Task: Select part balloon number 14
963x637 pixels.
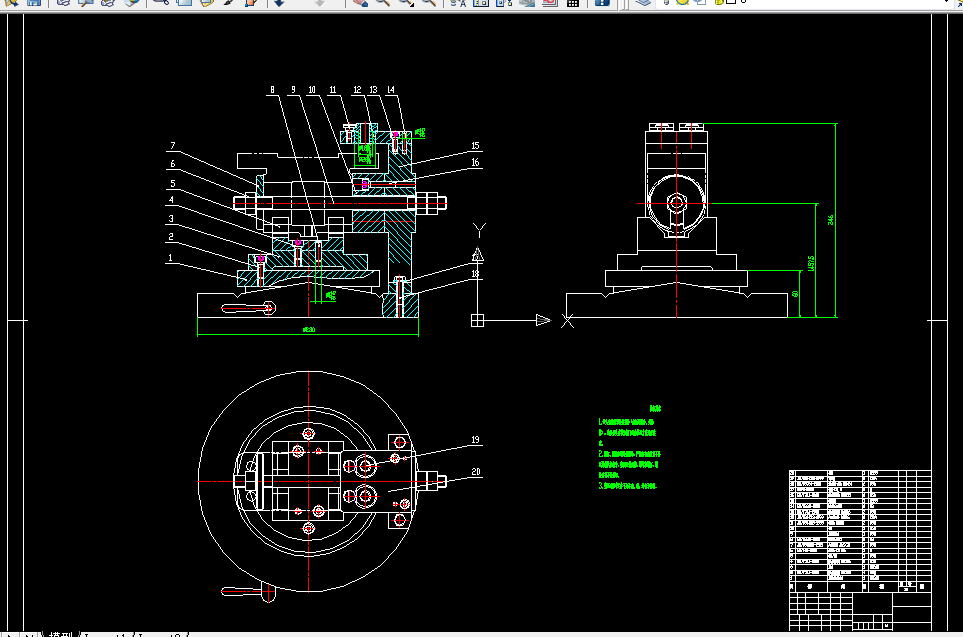Action: (391, 90)
